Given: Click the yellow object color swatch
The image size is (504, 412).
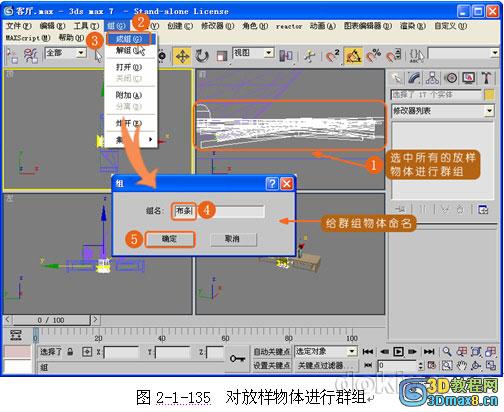Looking at the screenshot, I should [489, 95].
